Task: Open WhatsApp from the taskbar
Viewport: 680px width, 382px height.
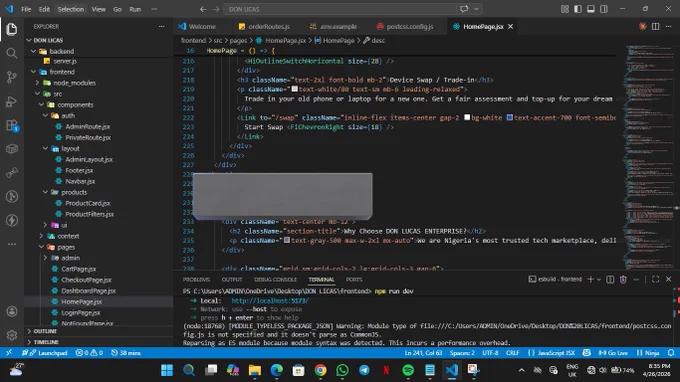Action: [342, 370]
